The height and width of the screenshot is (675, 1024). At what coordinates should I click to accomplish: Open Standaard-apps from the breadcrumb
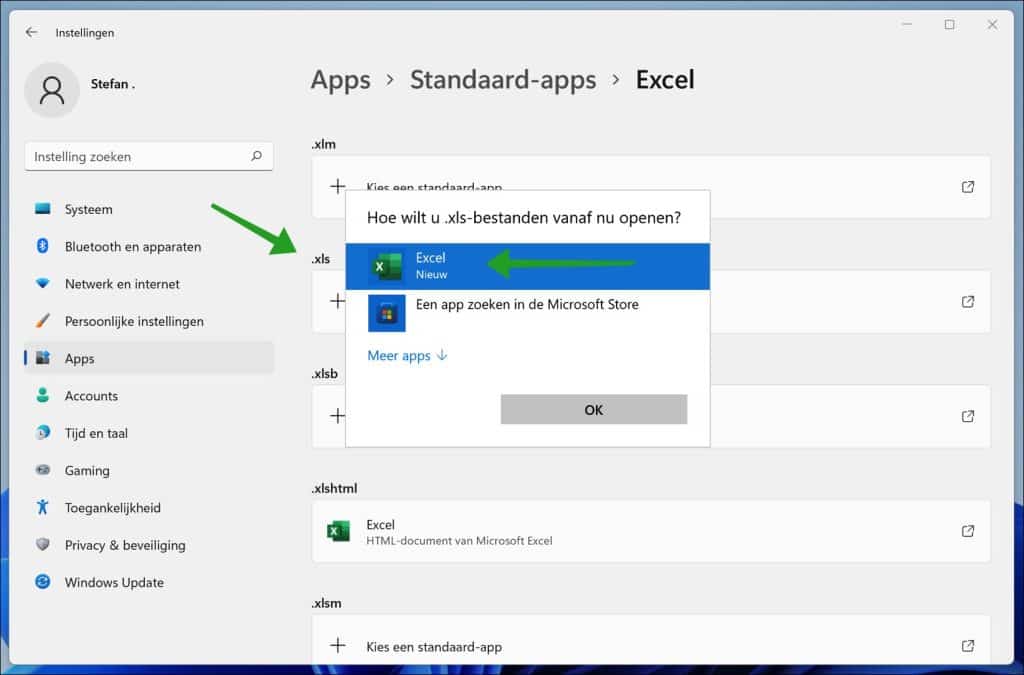click(503, 79)
